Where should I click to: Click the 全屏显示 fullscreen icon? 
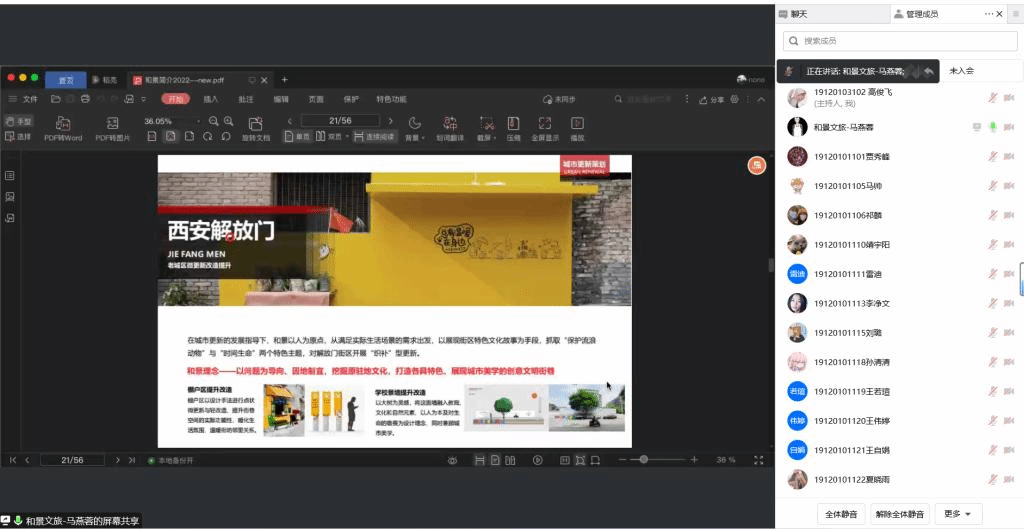pyautogui.click(x=544, y=124)
